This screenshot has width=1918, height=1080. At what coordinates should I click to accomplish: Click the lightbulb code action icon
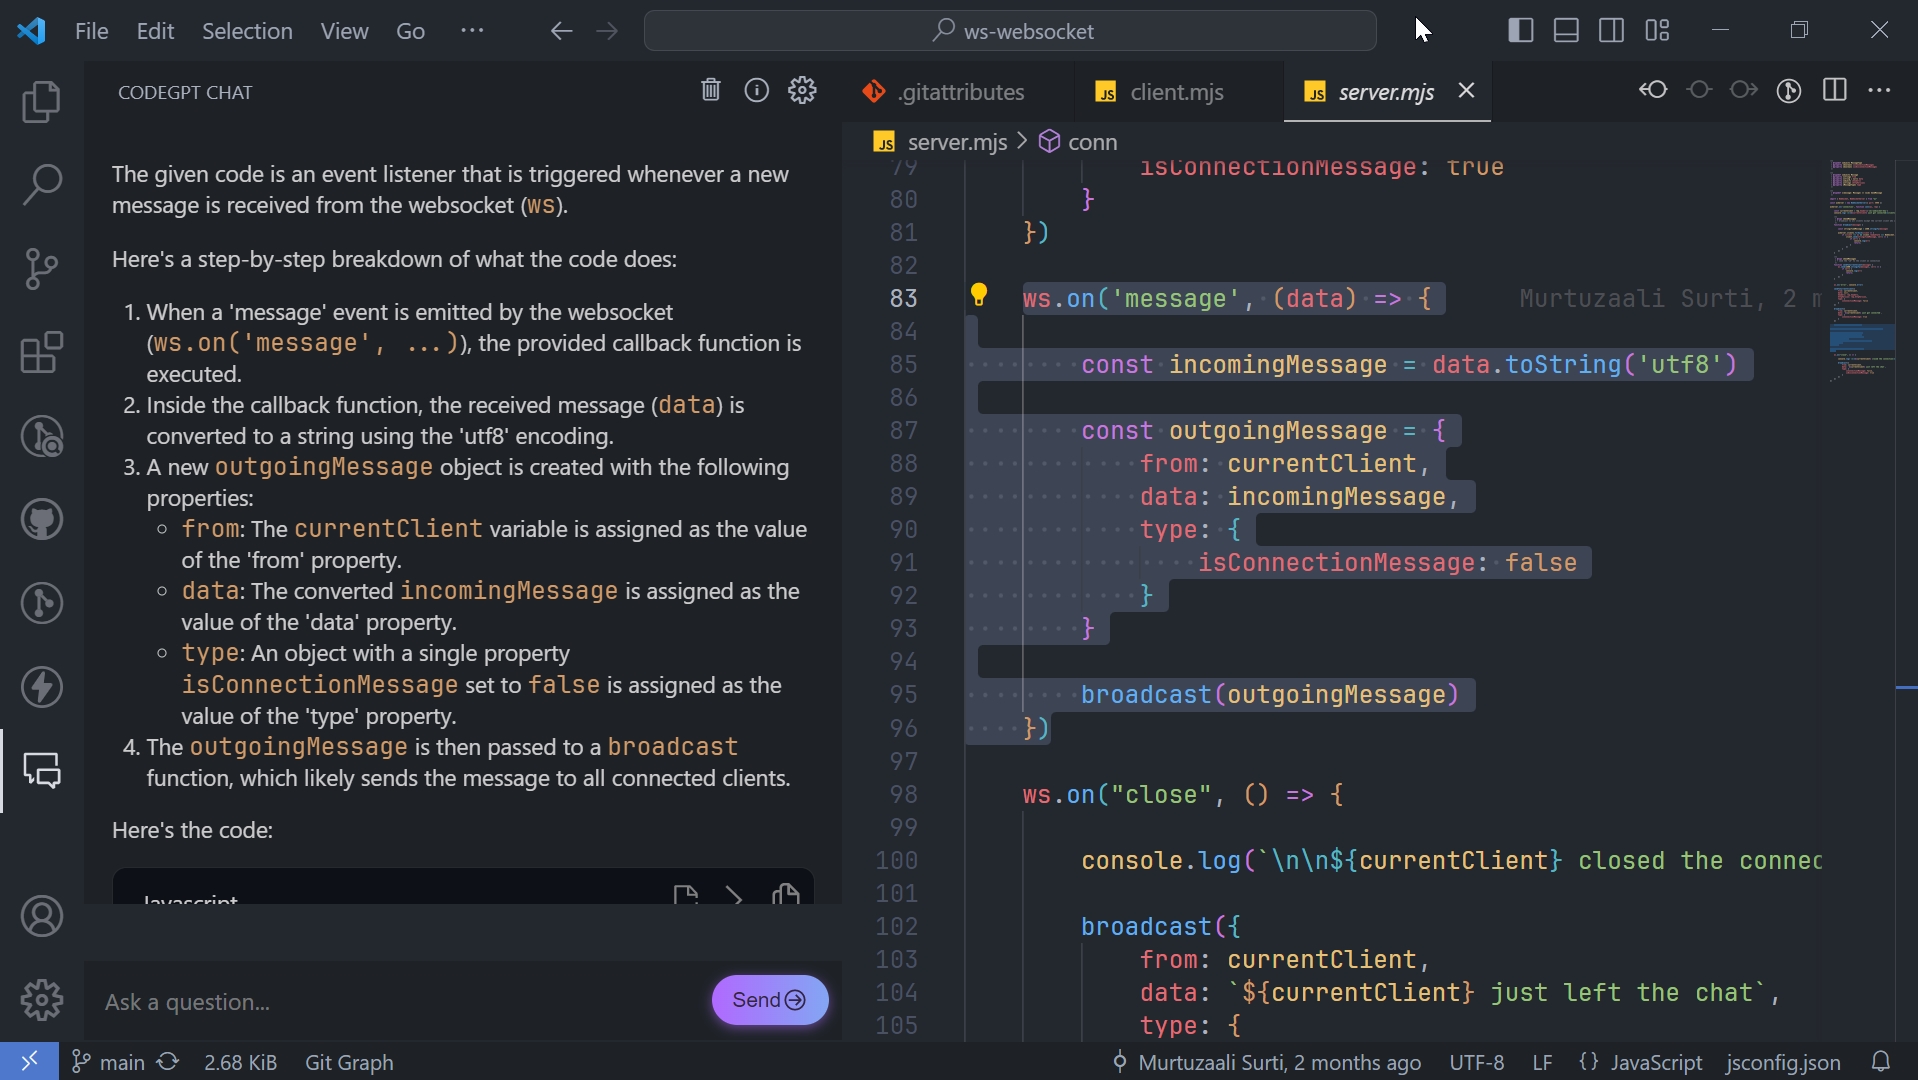click(x=979, y=295)
